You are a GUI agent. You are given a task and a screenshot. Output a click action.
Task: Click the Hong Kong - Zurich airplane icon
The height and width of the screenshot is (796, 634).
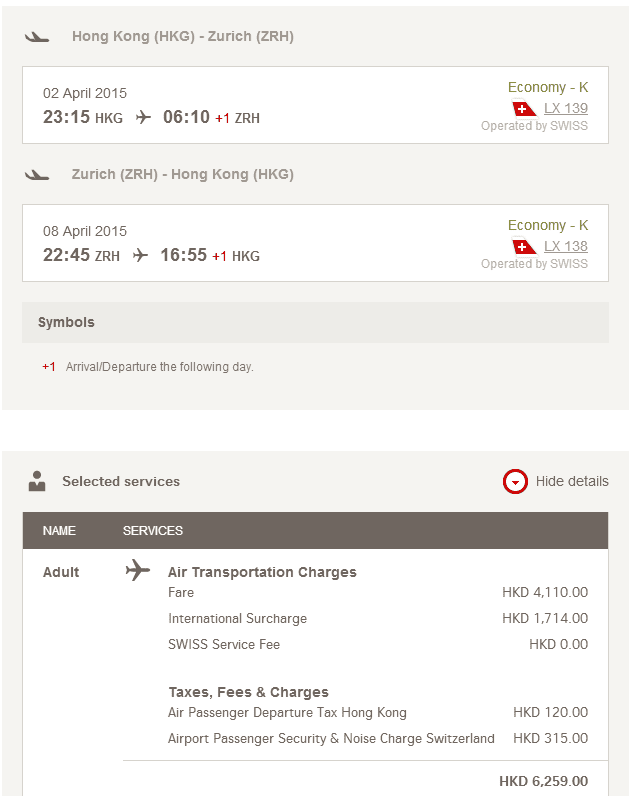[37, 37]
